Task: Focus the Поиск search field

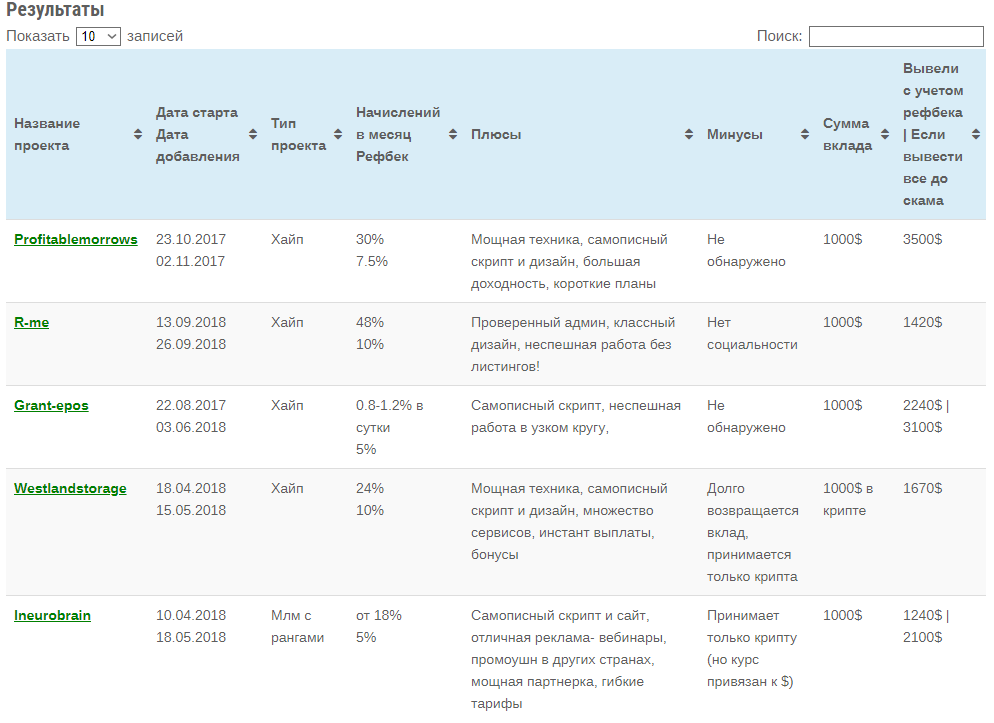Action: [896, 36]
